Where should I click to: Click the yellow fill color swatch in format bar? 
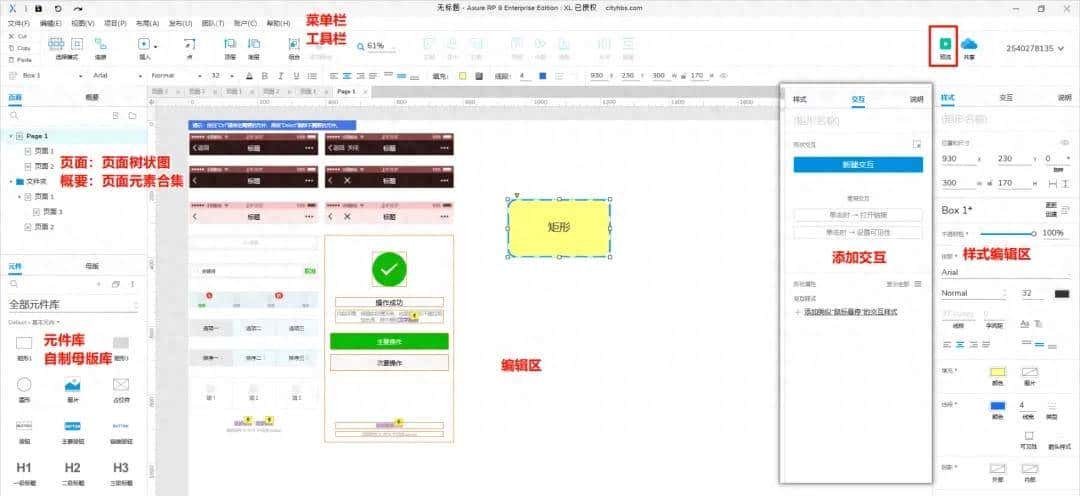462,75
